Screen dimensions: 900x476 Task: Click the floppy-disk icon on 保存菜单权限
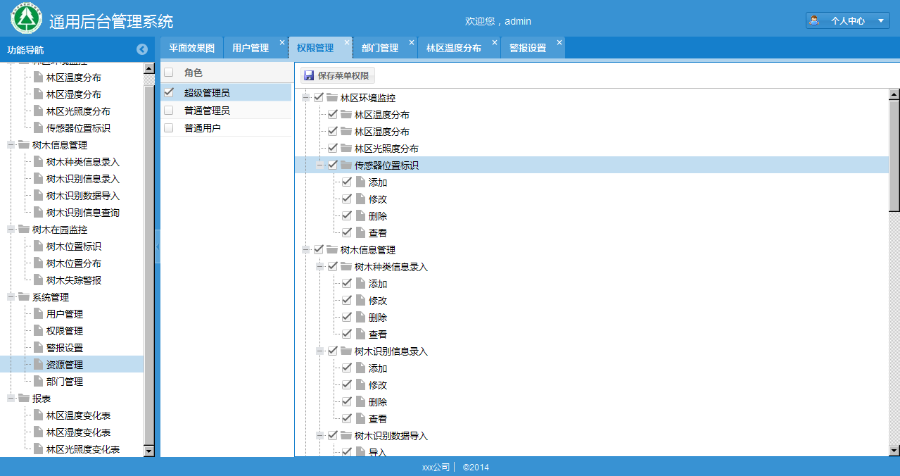coord(309,75)
